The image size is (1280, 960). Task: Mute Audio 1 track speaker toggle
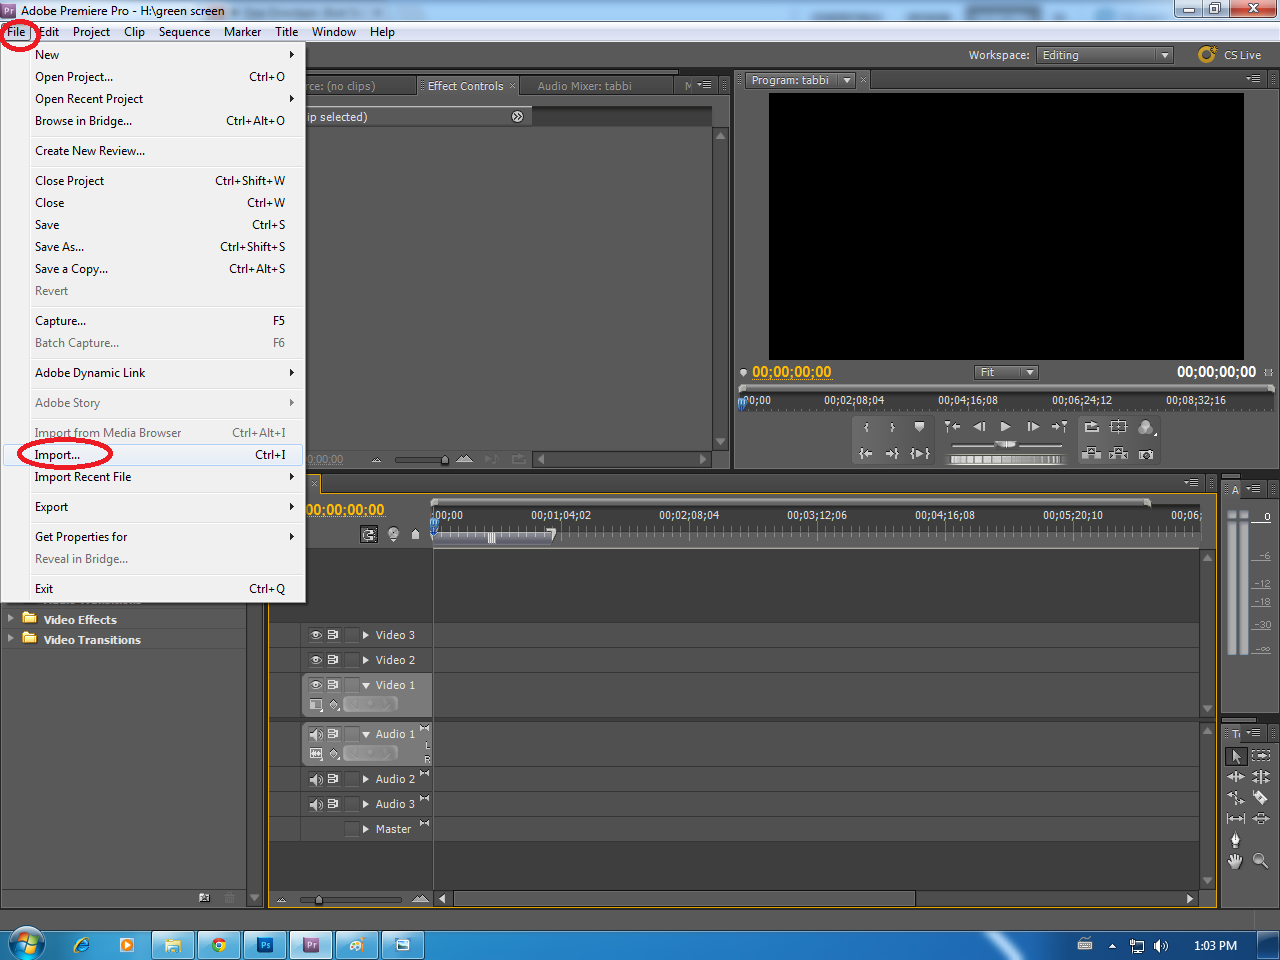click(x=316, y=734)
